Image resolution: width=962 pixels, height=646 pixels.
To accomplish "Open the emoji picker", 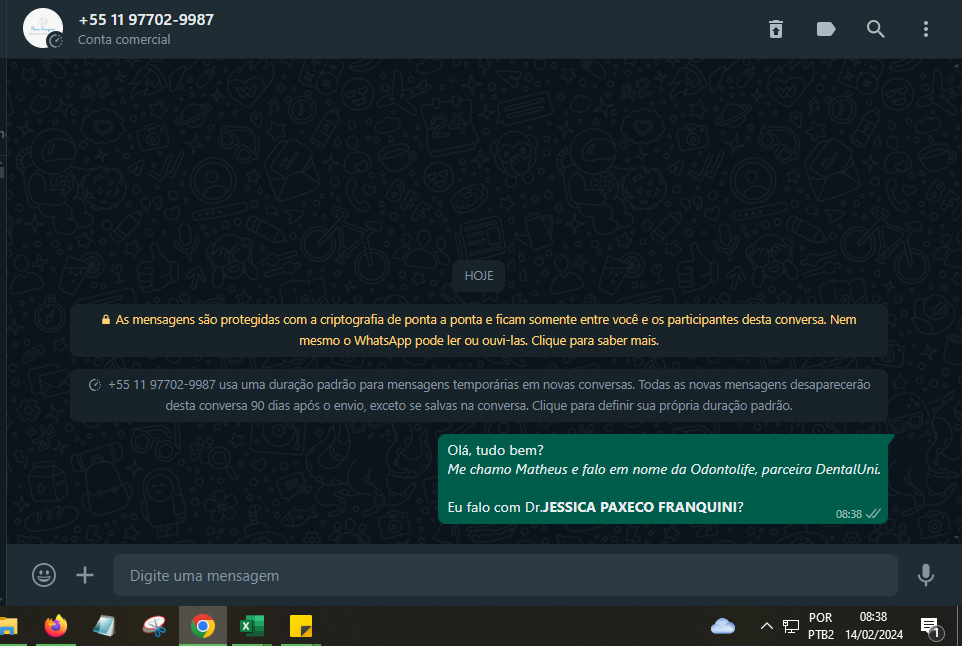I will [x=44, y=575].
